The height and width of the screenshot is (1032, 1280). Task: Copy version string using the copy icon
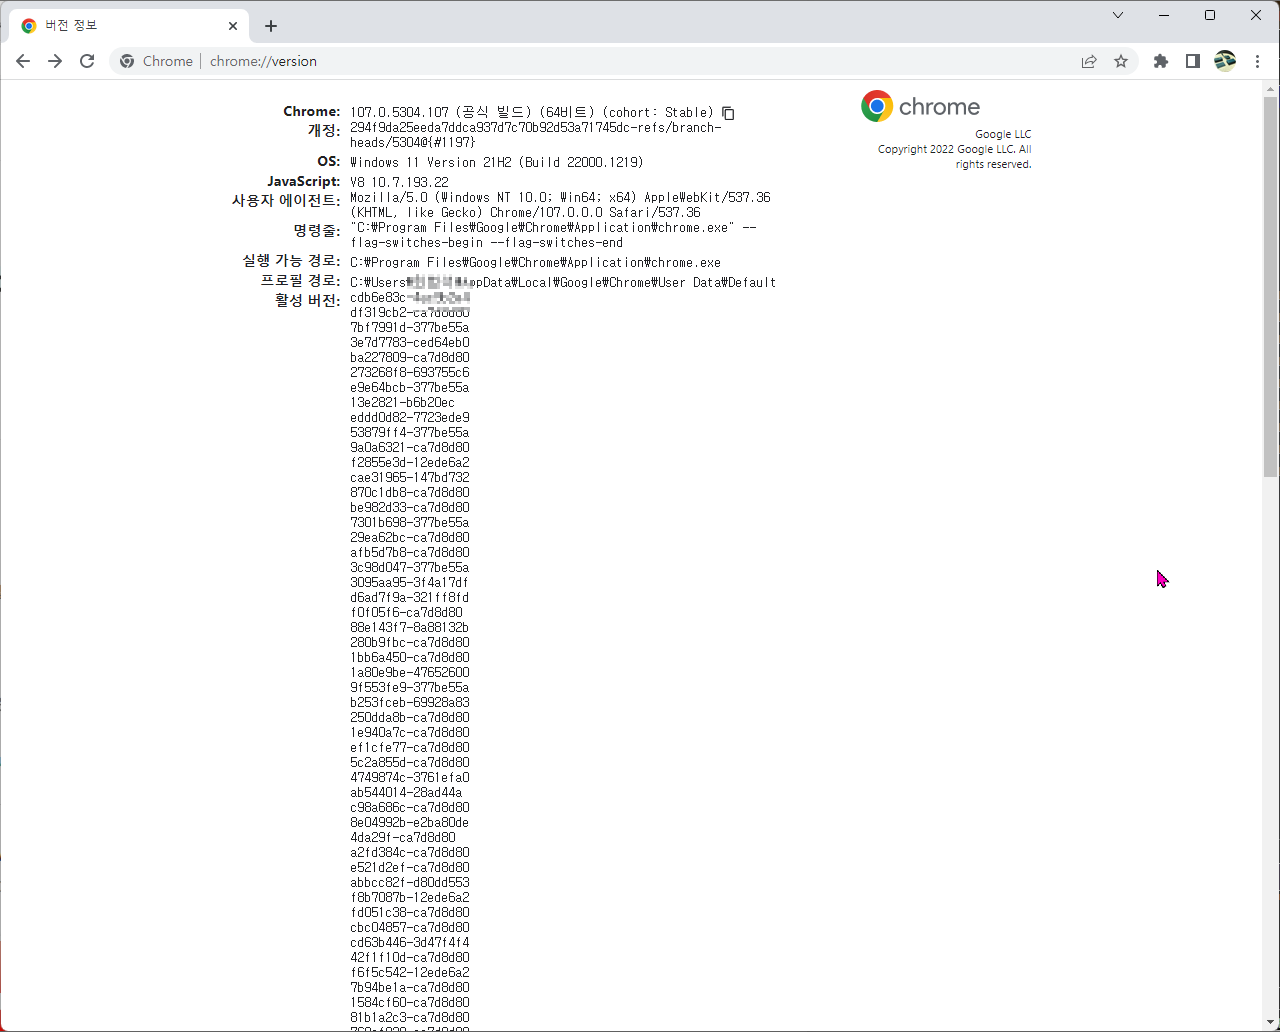(728, 113)
